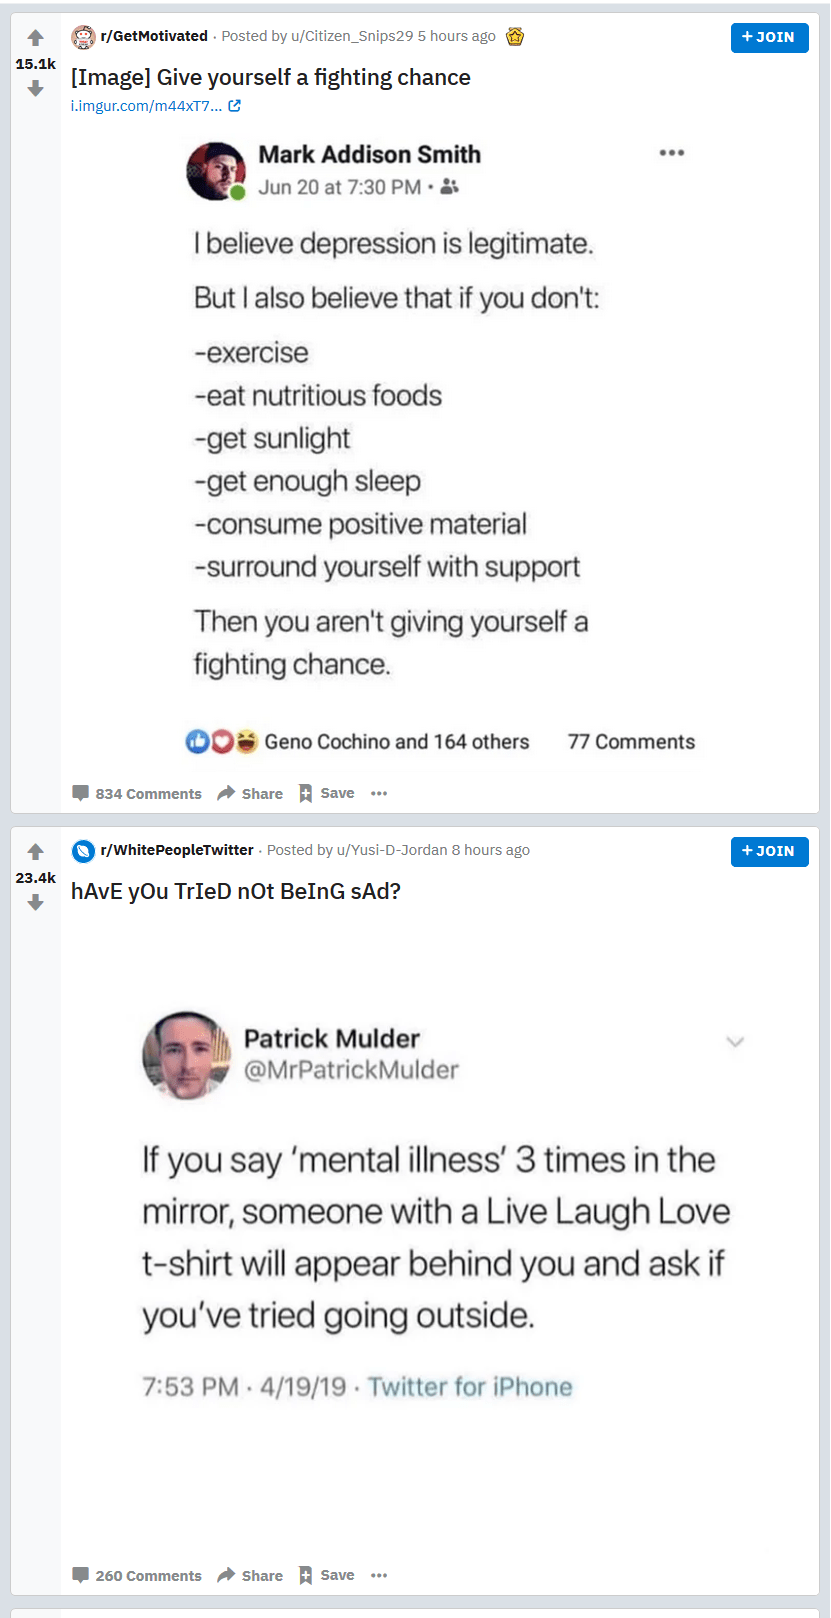Open the three-dot menu inside the Facebook screenshot
Image resolution: width=831 pixels, height=1618 pixels.
pyautogui.click(x=672, y=152)
